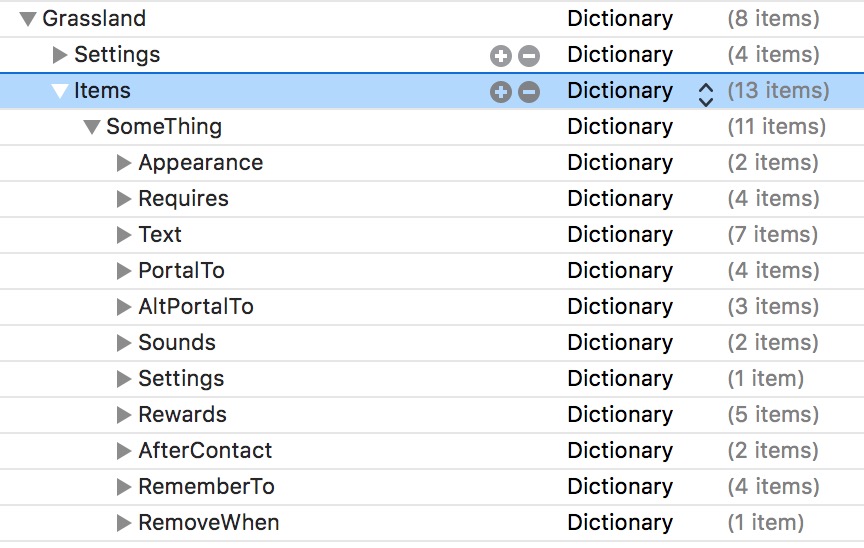864x548 pixels.
Task: Expand the Requires entry
Action: pyautogui.click(x=124, y=199)
